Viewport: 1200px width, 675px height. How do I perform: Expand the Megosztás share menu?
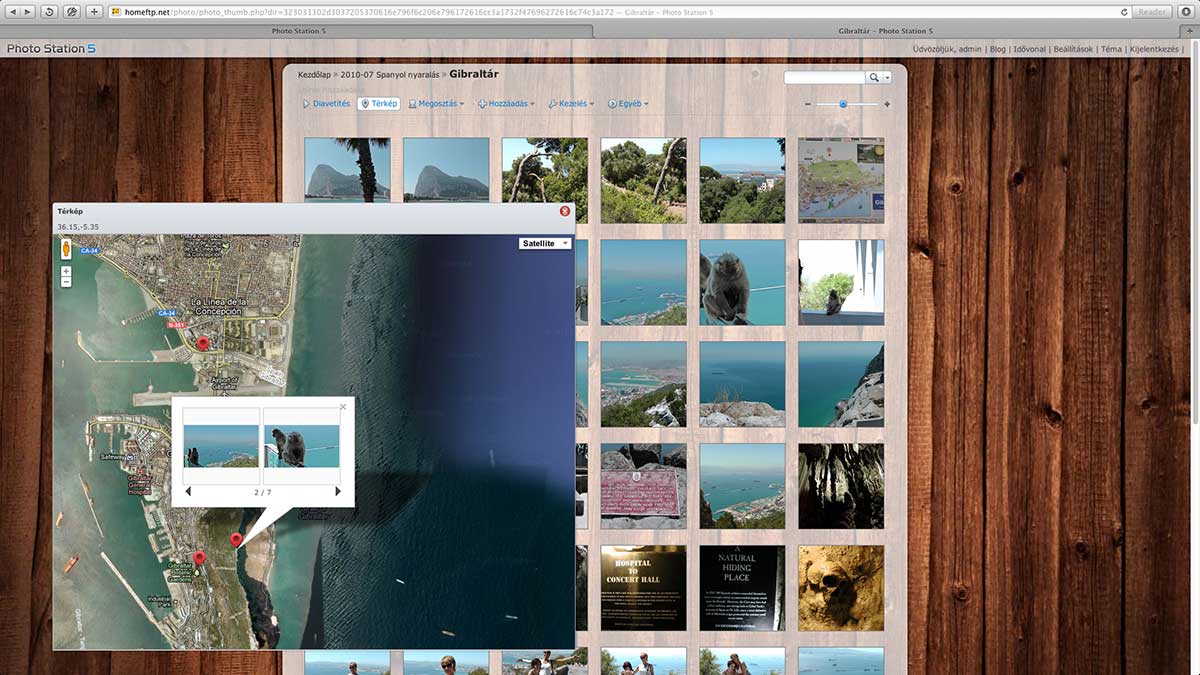(436, 104)
